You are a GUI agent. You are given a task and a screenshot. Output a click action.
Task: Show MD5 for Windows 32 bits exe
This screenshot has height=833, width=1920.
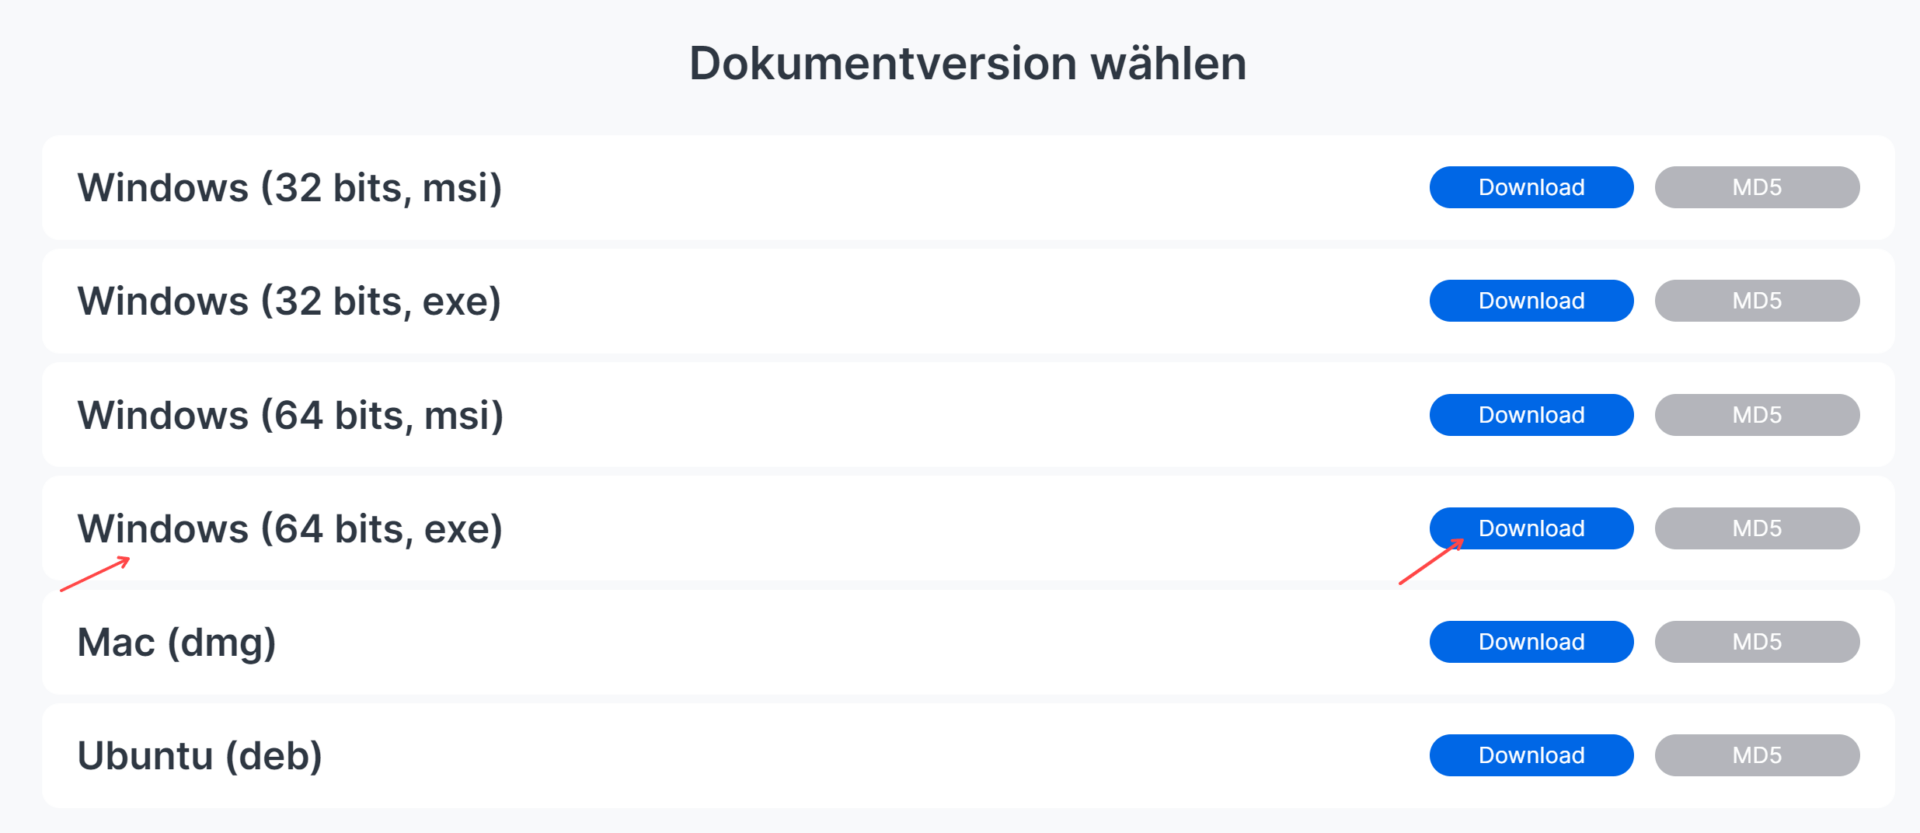click(x=1757, y=301)
